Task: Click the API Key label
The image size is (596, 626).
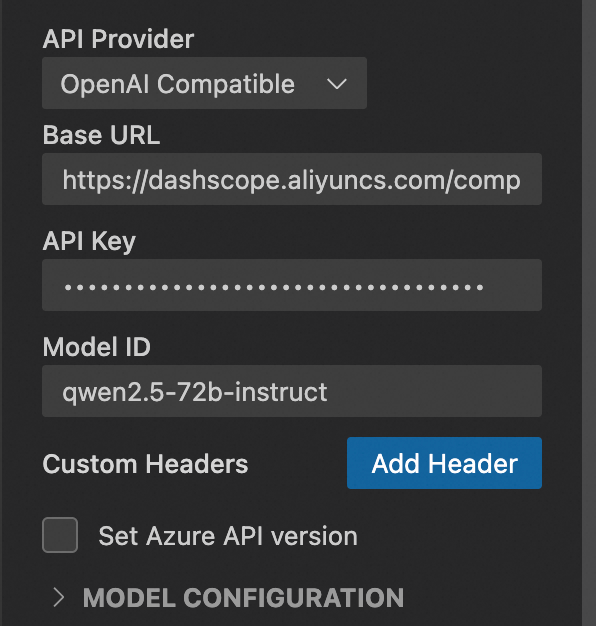Action: [89, 242]
